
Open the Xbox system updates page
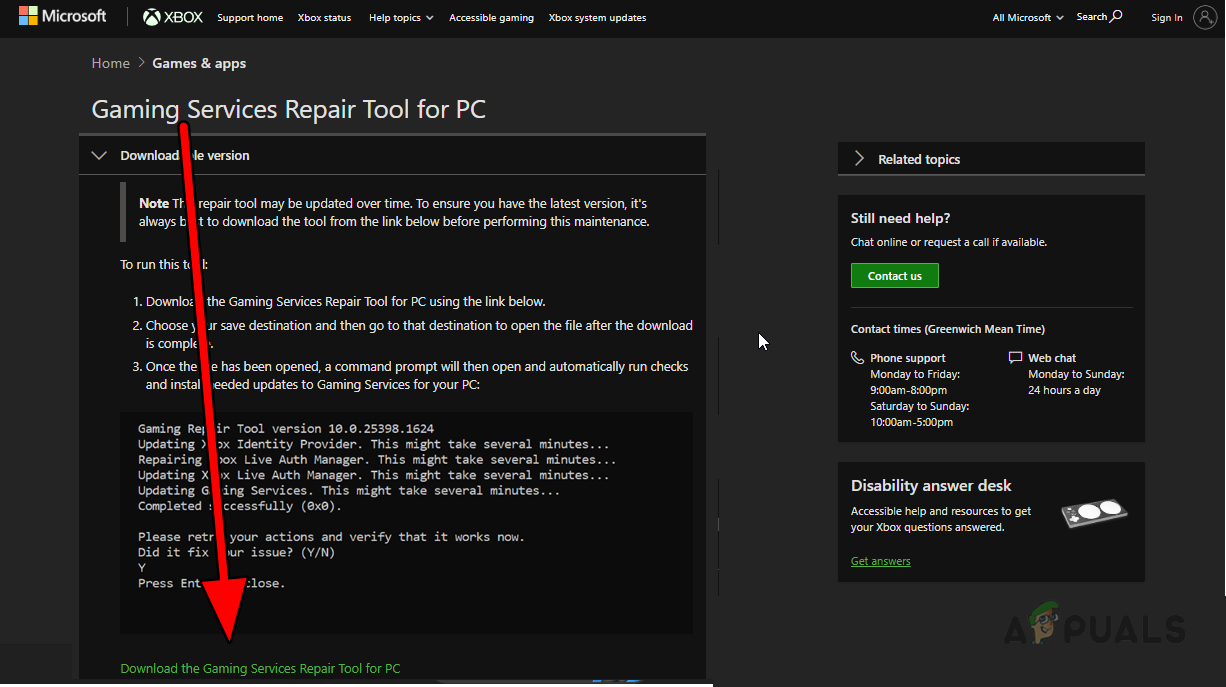pyautogui.click(x=597, y=17)
